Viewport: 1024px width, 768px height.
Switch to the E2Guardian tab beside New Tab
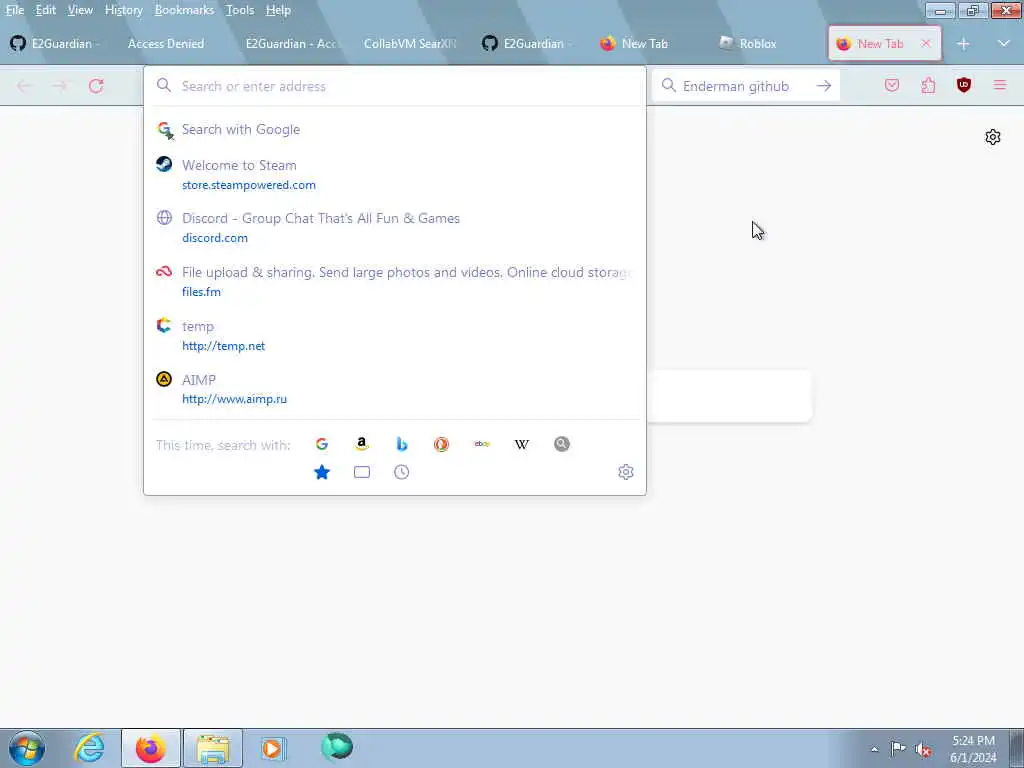coord(528,44)
